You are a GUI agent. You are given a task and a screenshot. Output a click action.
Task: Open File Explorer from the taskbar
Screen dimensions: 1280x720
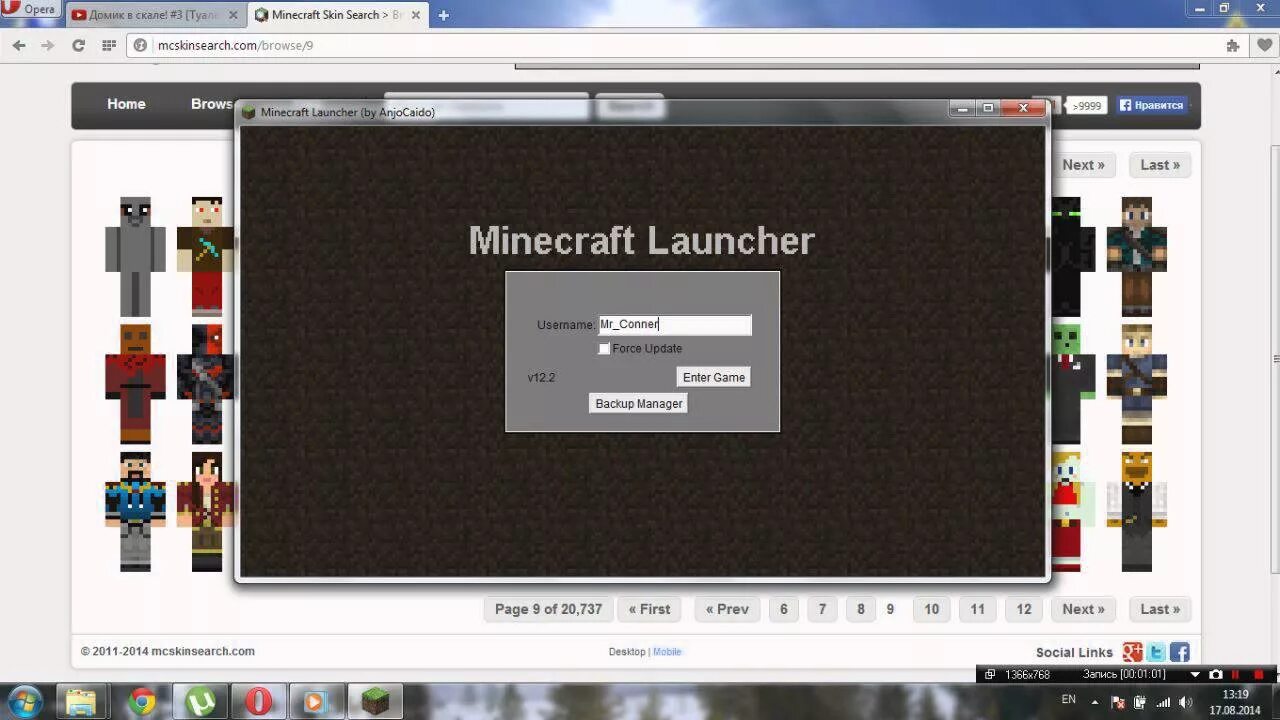click(x=82, y=702)
